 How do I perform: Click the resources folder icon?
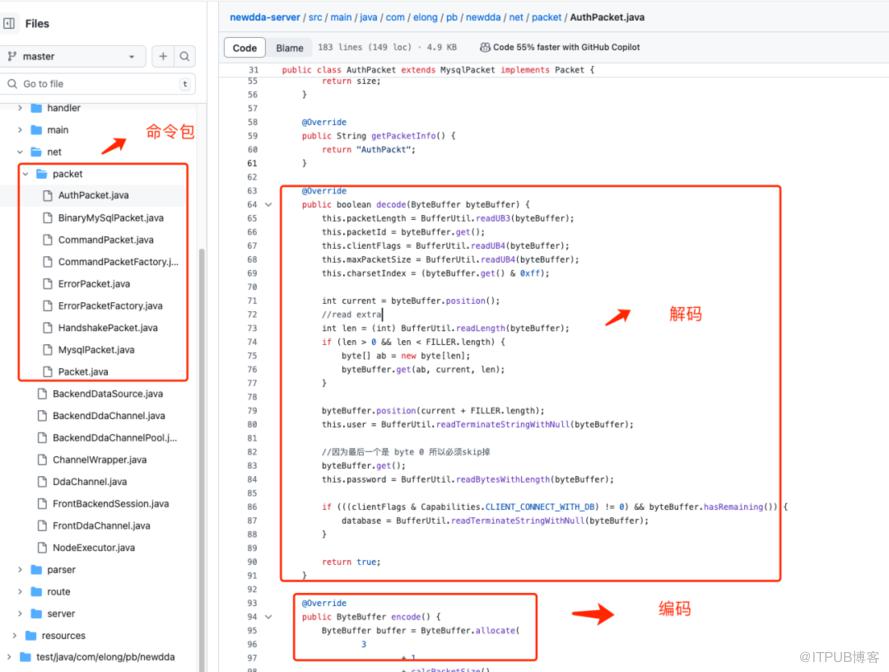(x=31, y=636)
